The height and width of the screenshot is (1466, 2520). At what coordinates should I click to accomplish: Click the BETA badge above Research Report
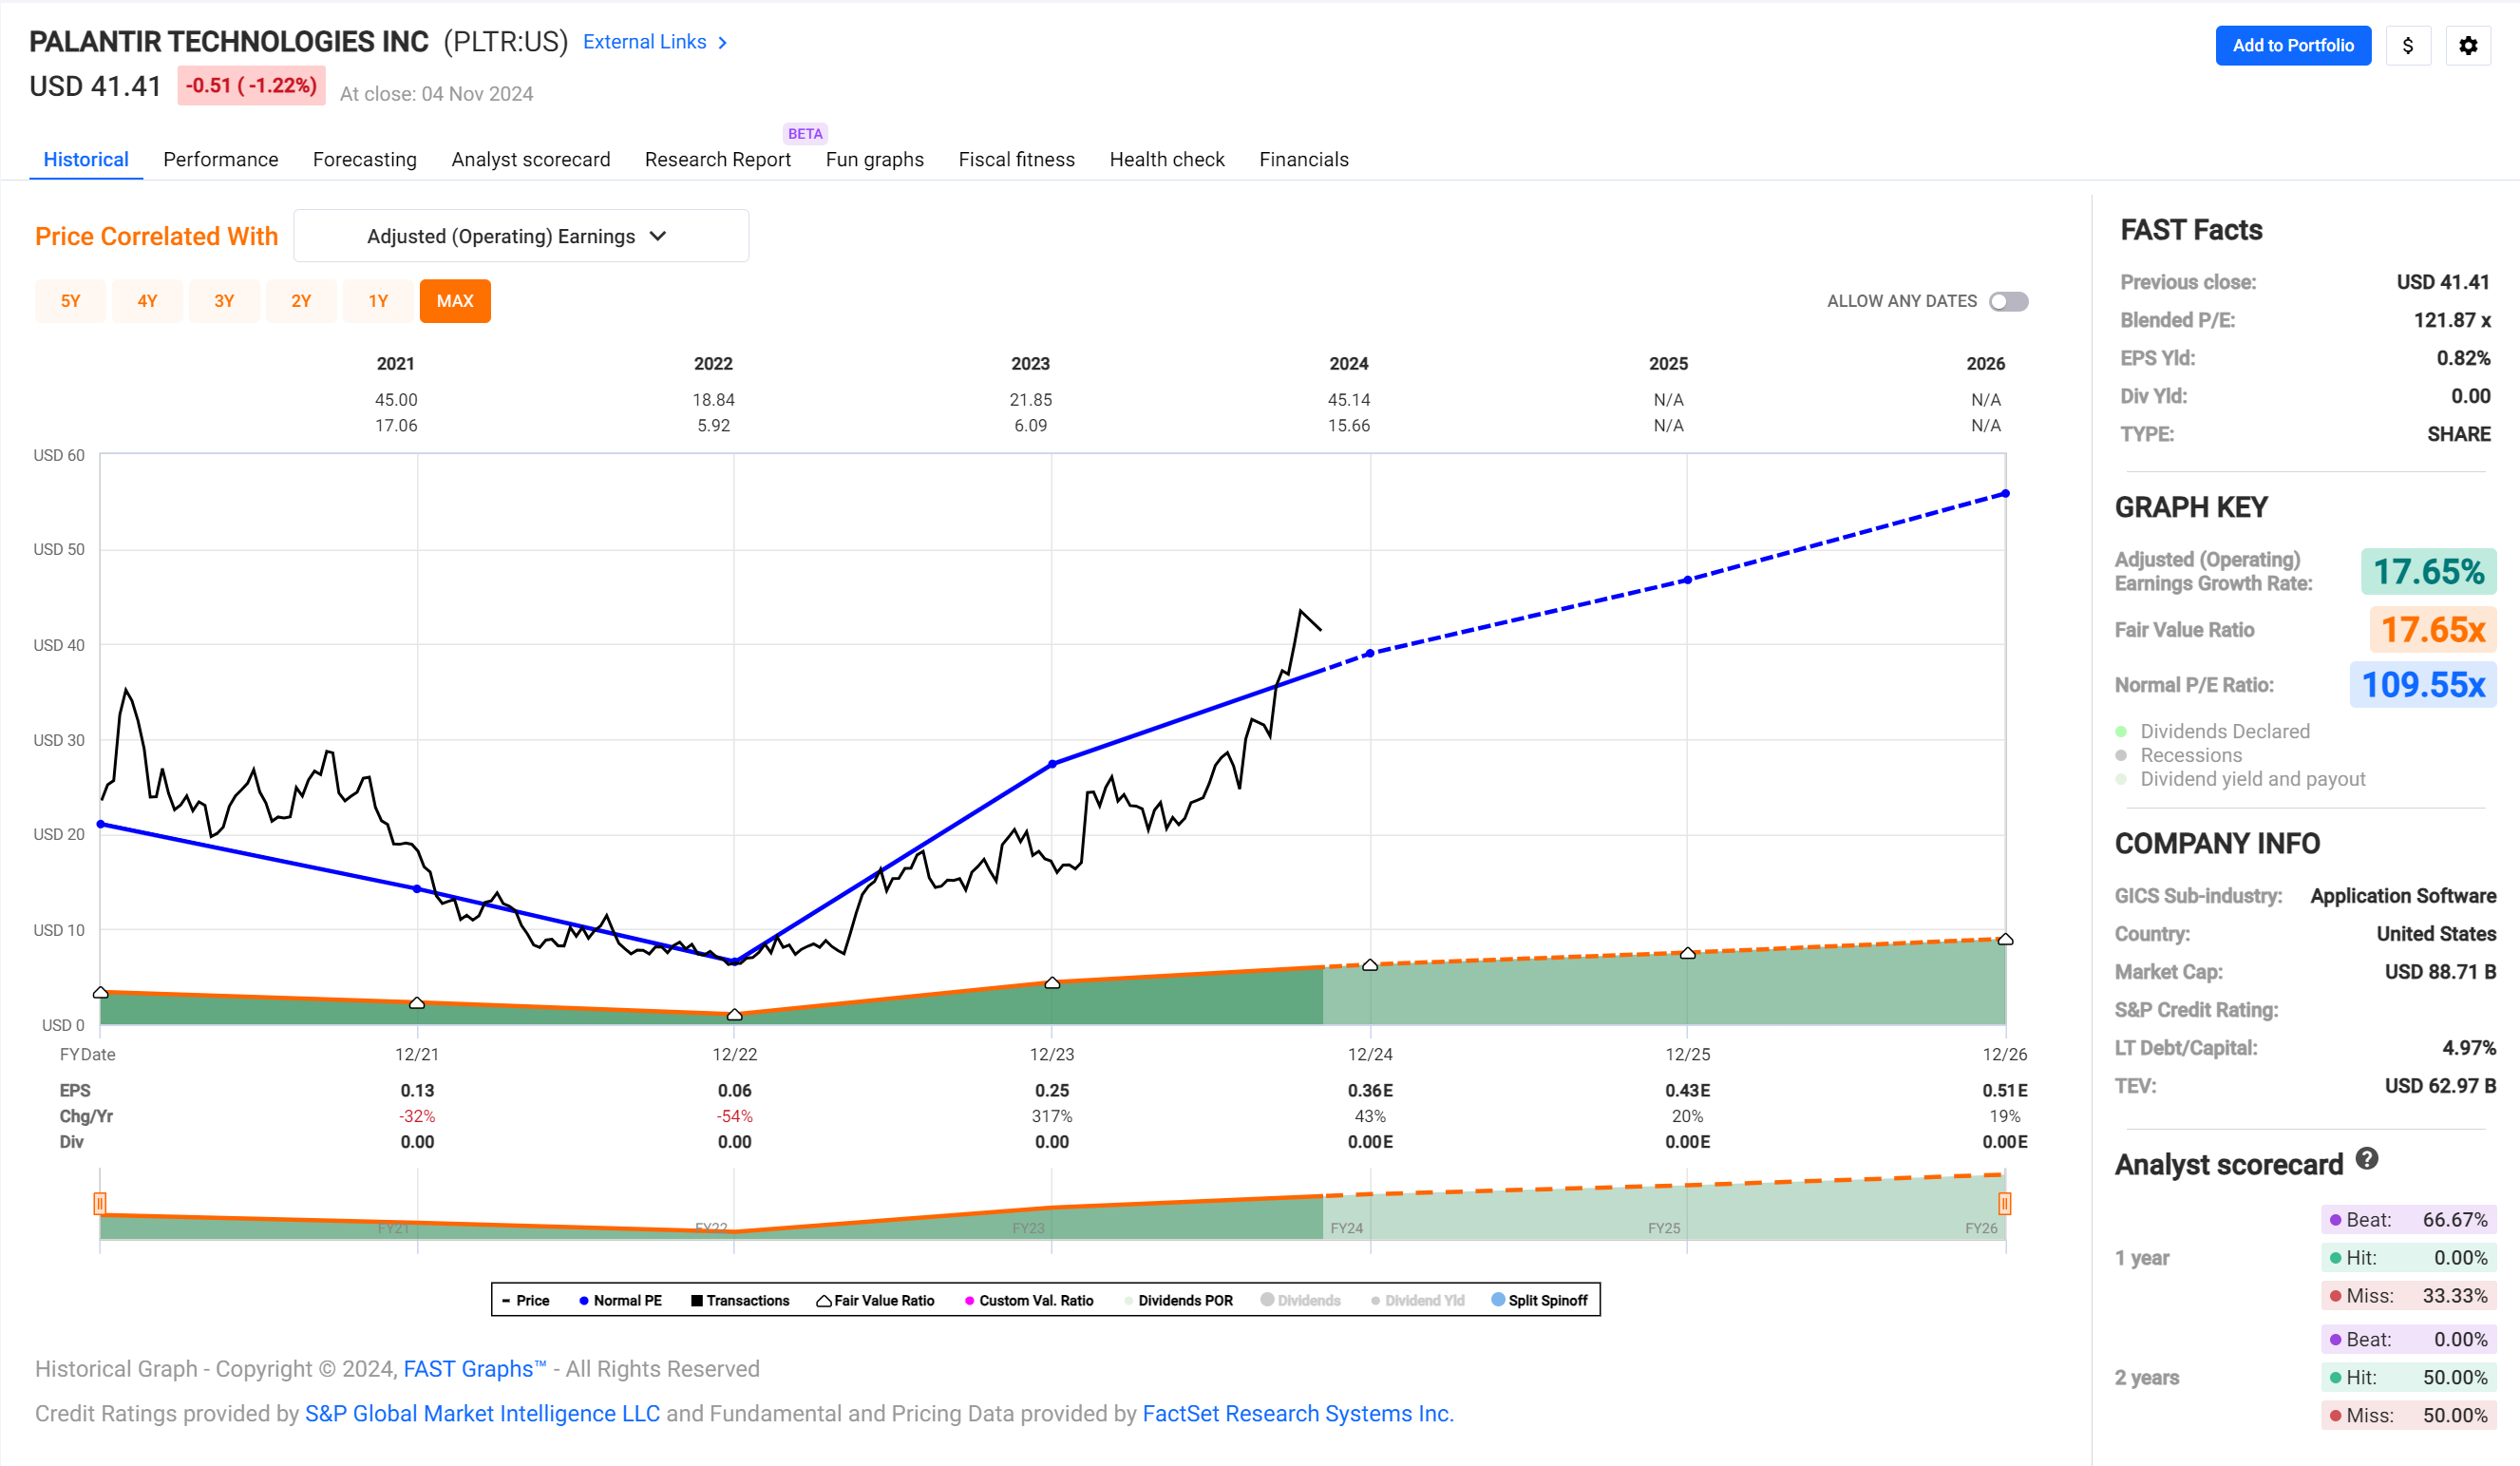[x=805, y=134]
